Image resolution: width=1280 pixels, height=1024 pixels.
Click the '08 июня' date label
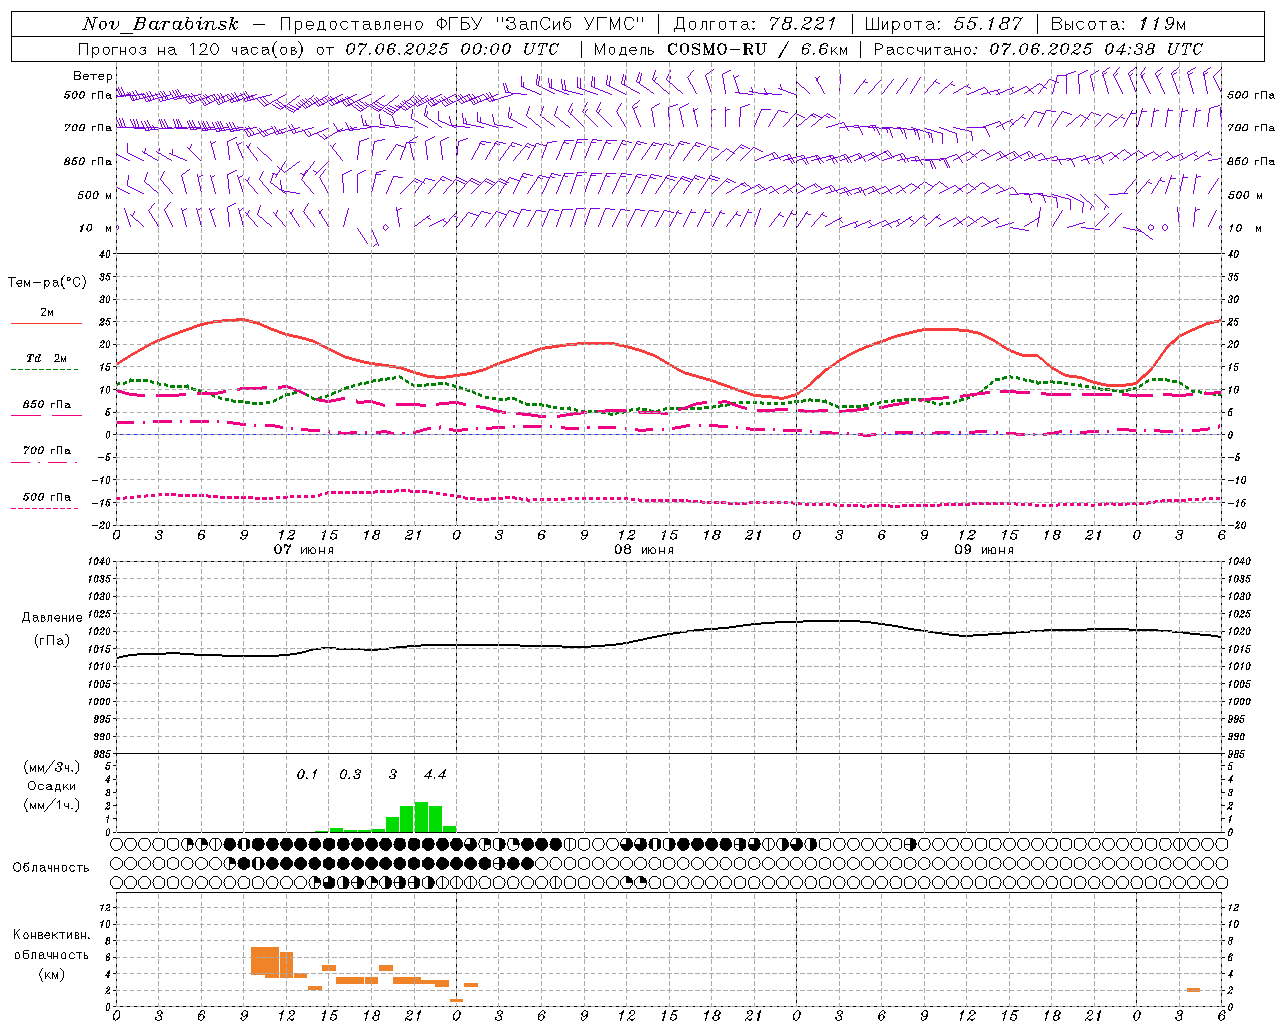click(x=644, y=550)
